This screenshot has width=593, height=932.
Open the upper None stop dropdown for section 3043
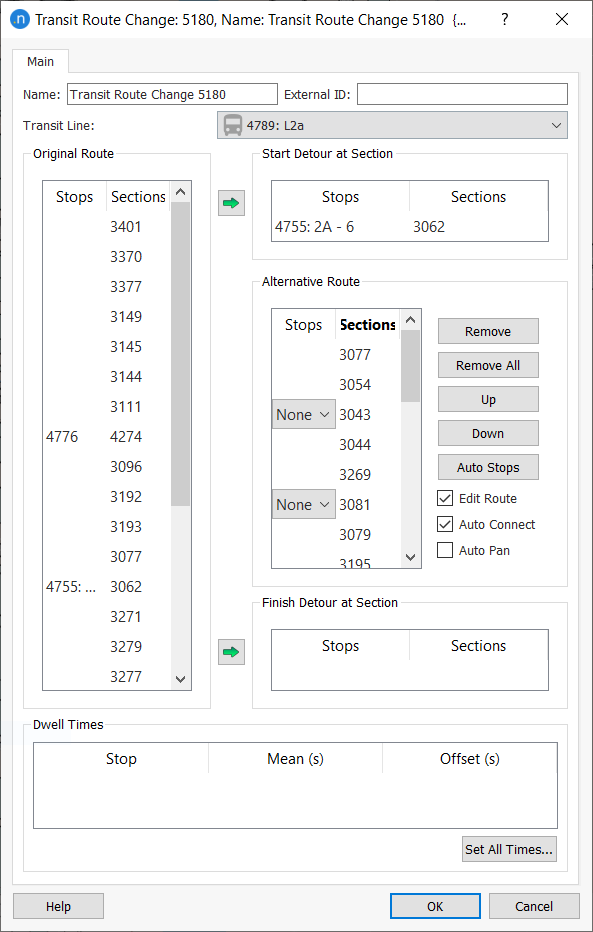[303, 414]
